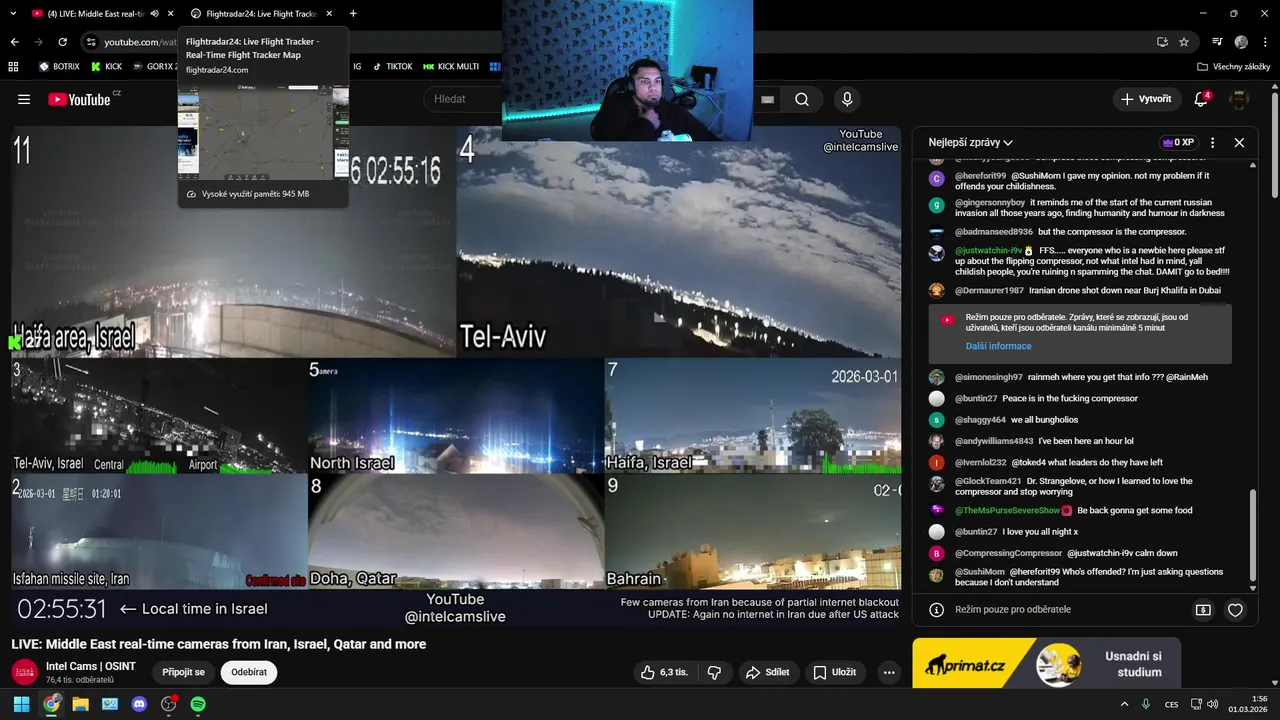Screen dimensions: 1280x720
Task: Click the Flightradar24 tab preview thumbnail
Action: point(263,132)
